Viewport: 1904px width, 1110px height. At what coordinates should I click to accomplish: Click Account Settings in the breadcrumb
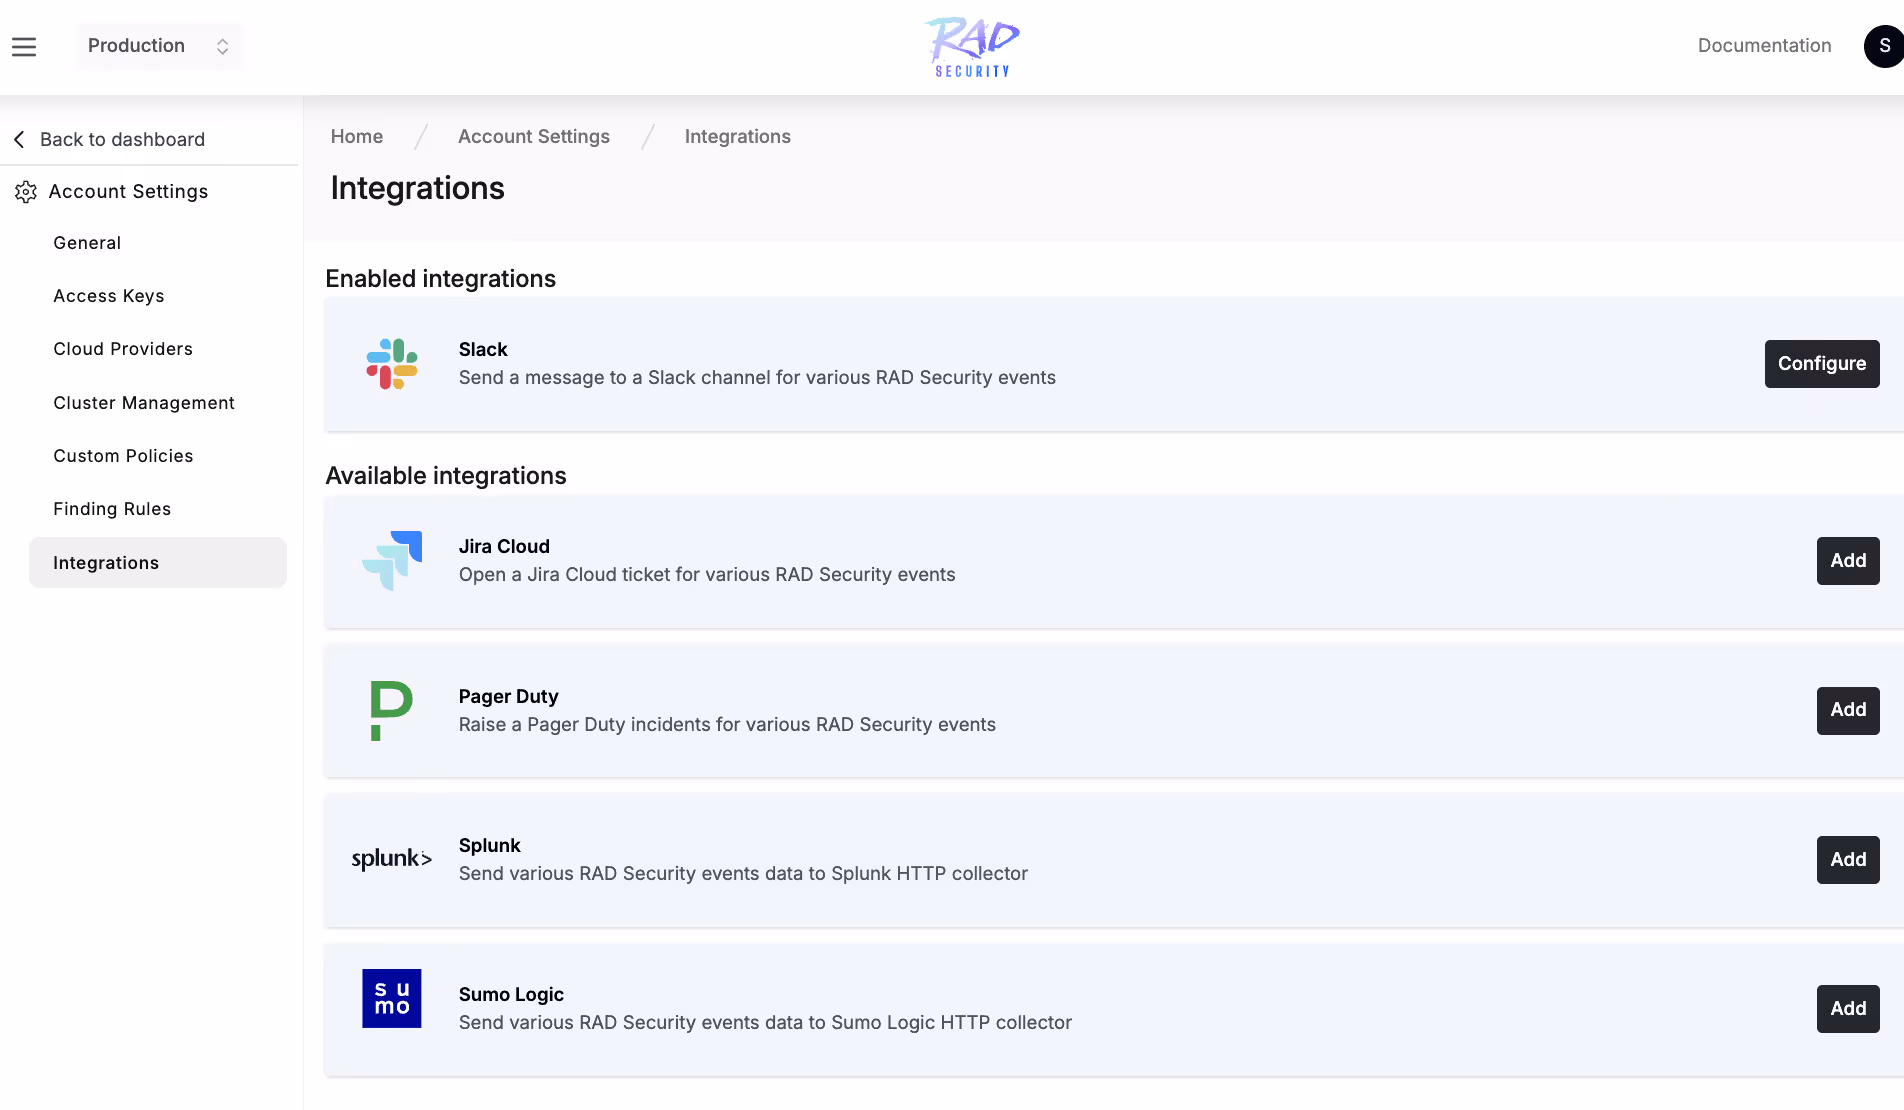click(534, 136)
